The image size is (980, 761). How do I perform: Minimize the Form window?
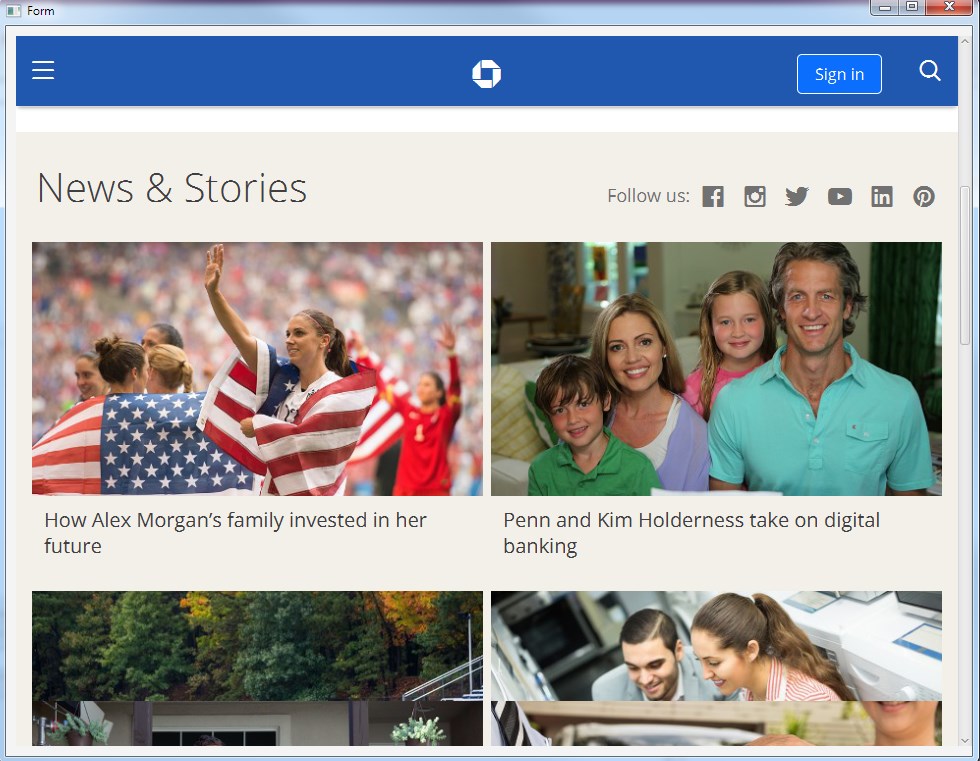[x=884, y=7]
